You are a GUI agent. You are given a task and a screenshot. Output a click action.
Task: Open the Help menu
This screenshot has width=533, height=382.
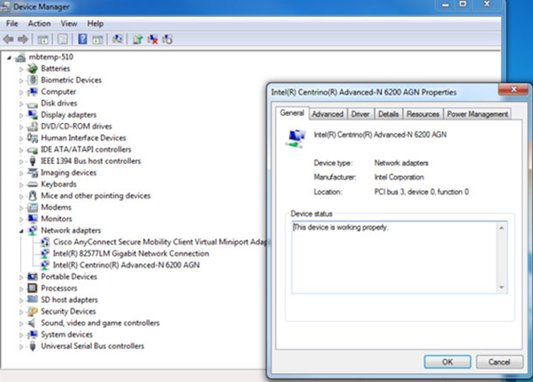pos(95,23)
